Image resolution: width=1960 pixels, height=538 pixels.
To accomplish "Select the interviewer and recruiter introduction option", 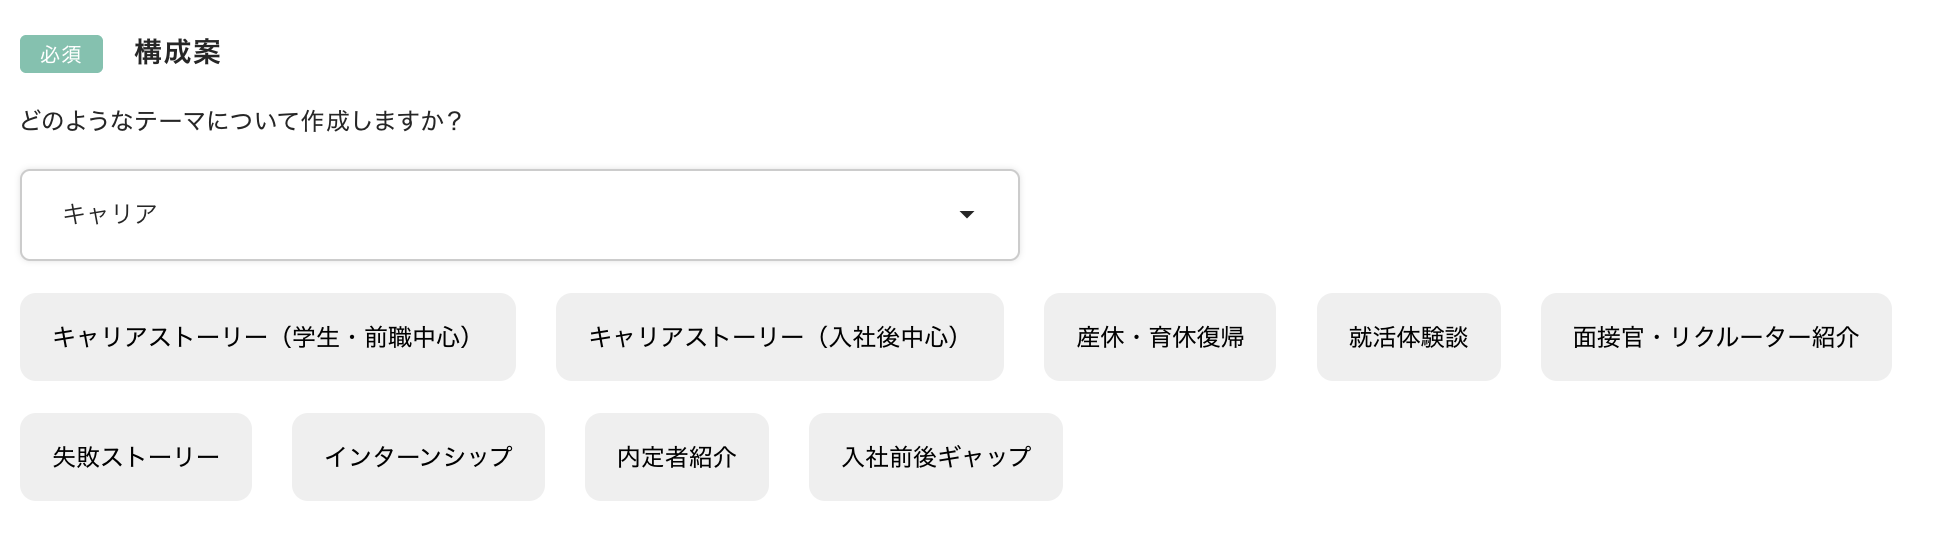I will click(1715, 337).
